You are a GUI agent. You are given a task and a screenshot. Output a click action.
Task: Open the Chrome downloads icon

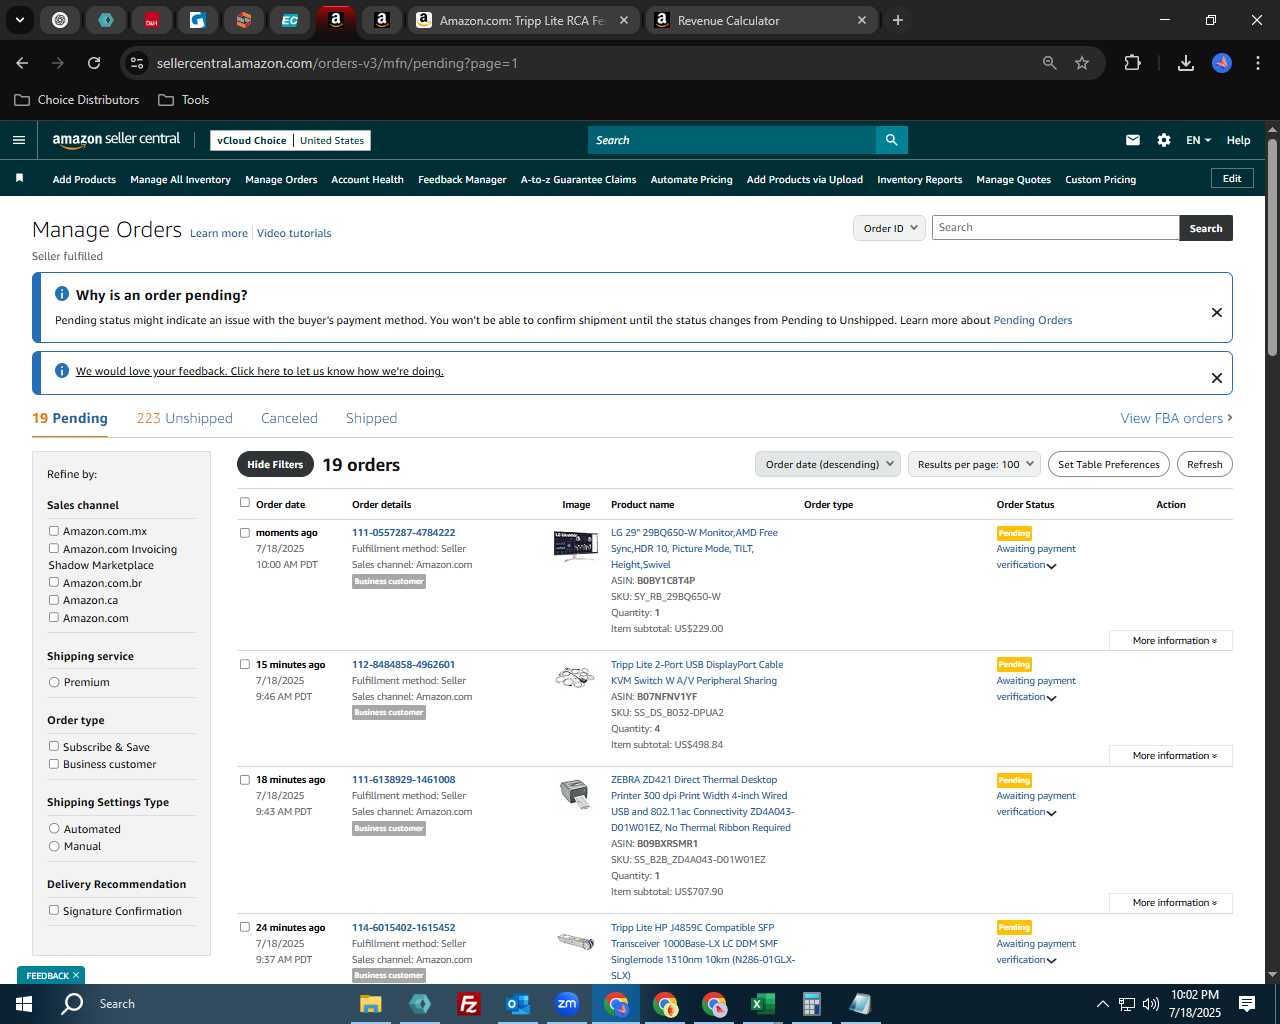point(1186,63)
